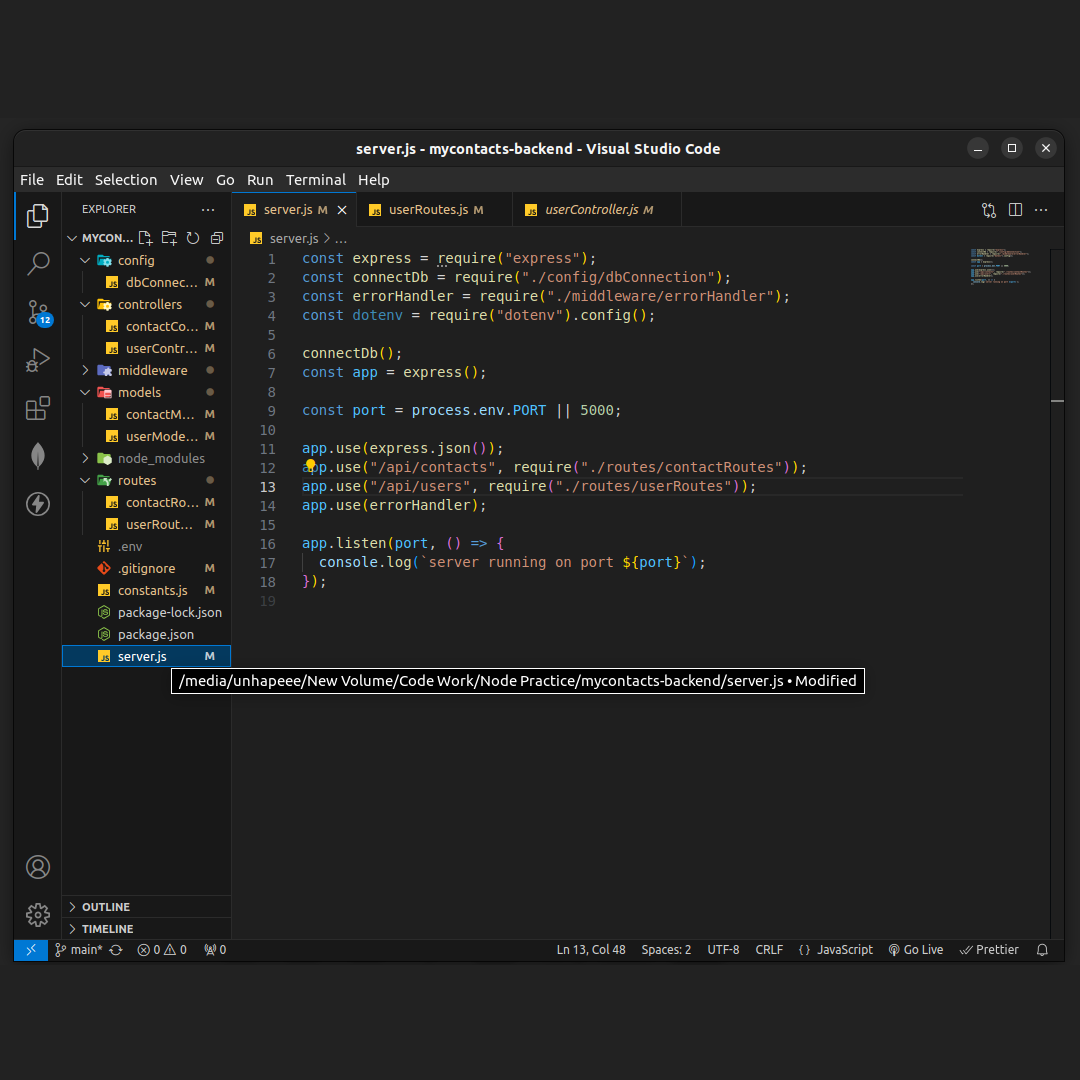Collapse the controllers folder
This screenshot has width=1080, height=1080.
[146, 304]
